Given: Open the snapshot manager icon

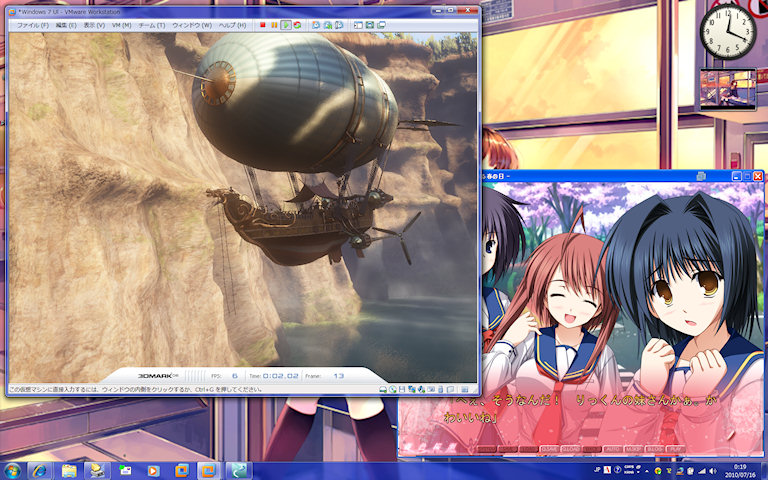Looking at the screenshot, I should (339, 25).
